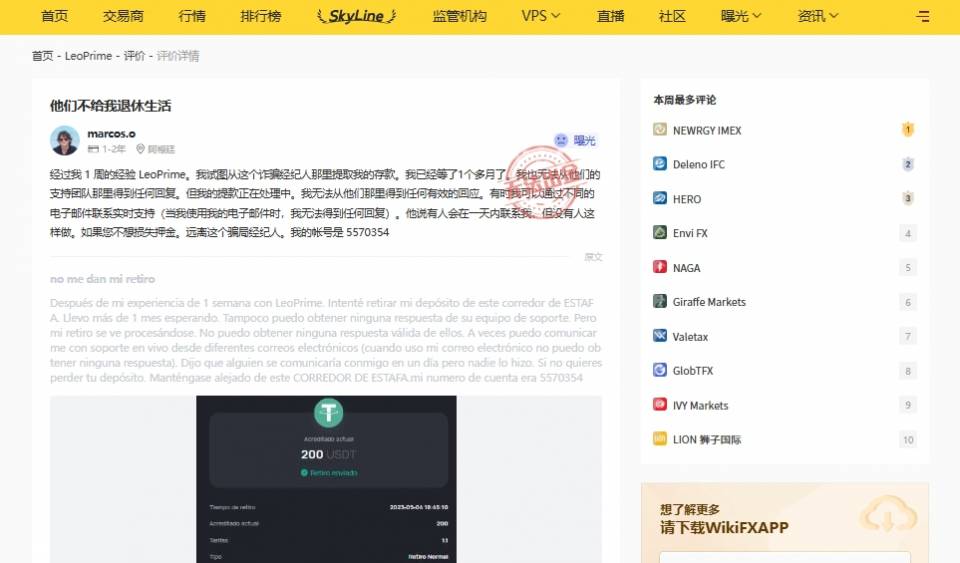Screen dimensions: 960x563
Task: Click the Valetax broker logo icon
Action: pos(659,335)
